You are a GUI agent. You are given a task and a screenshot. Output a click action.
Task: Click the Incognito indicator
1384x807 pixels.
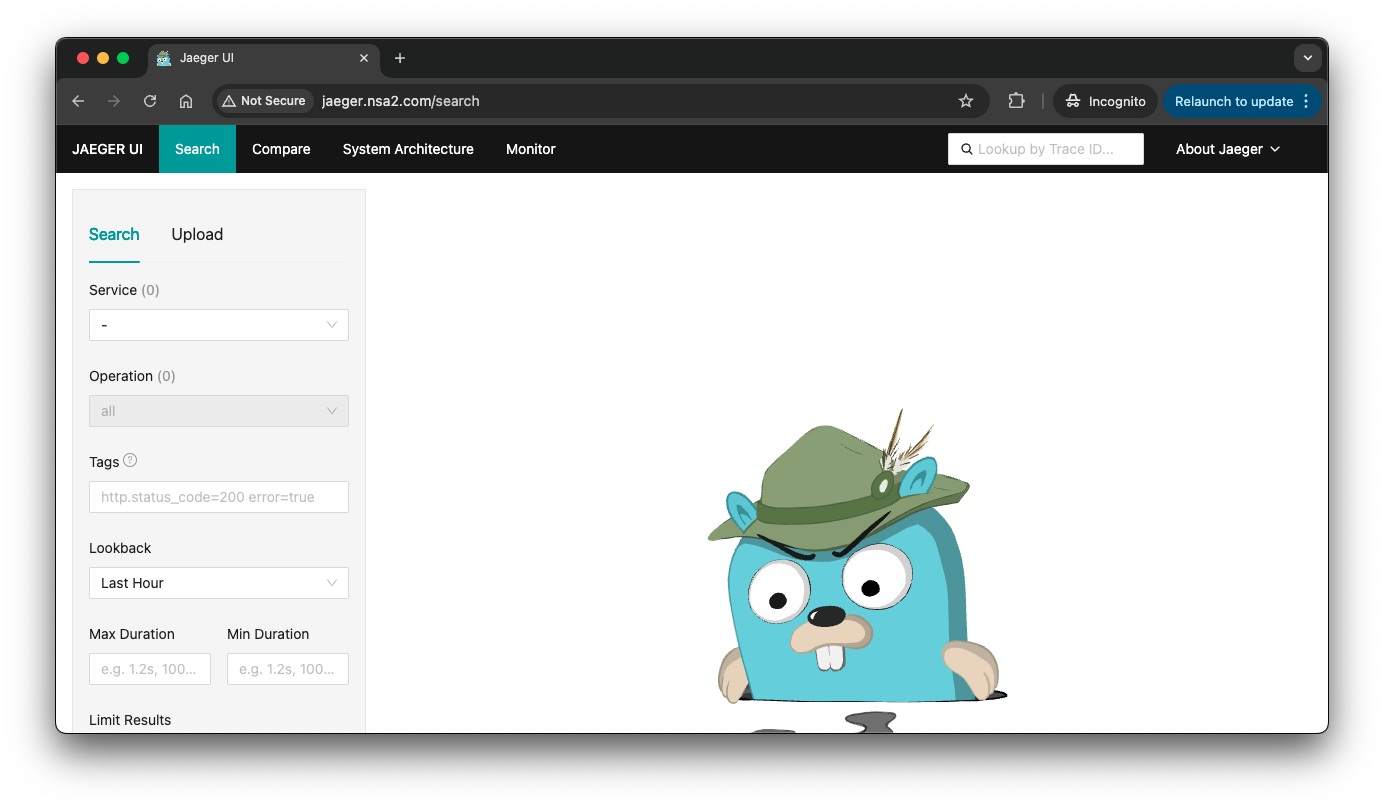coord(1105,101)
